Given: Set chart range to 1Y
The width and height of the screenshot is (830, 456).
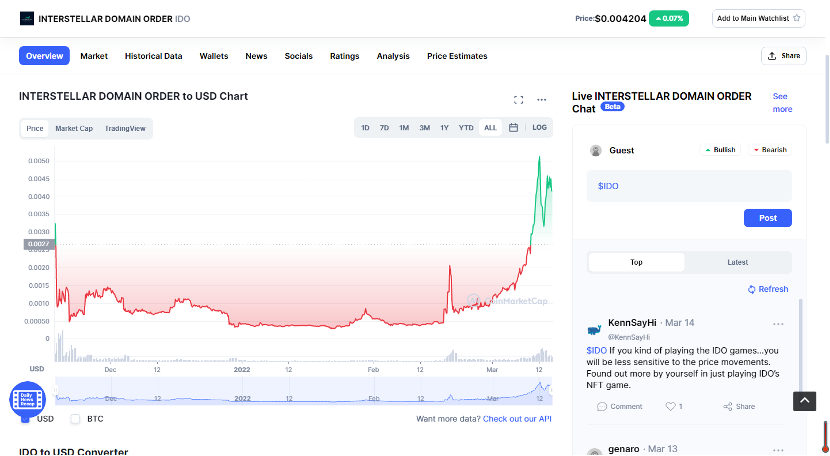Looking at the screenshot, I should pos(445,128).
